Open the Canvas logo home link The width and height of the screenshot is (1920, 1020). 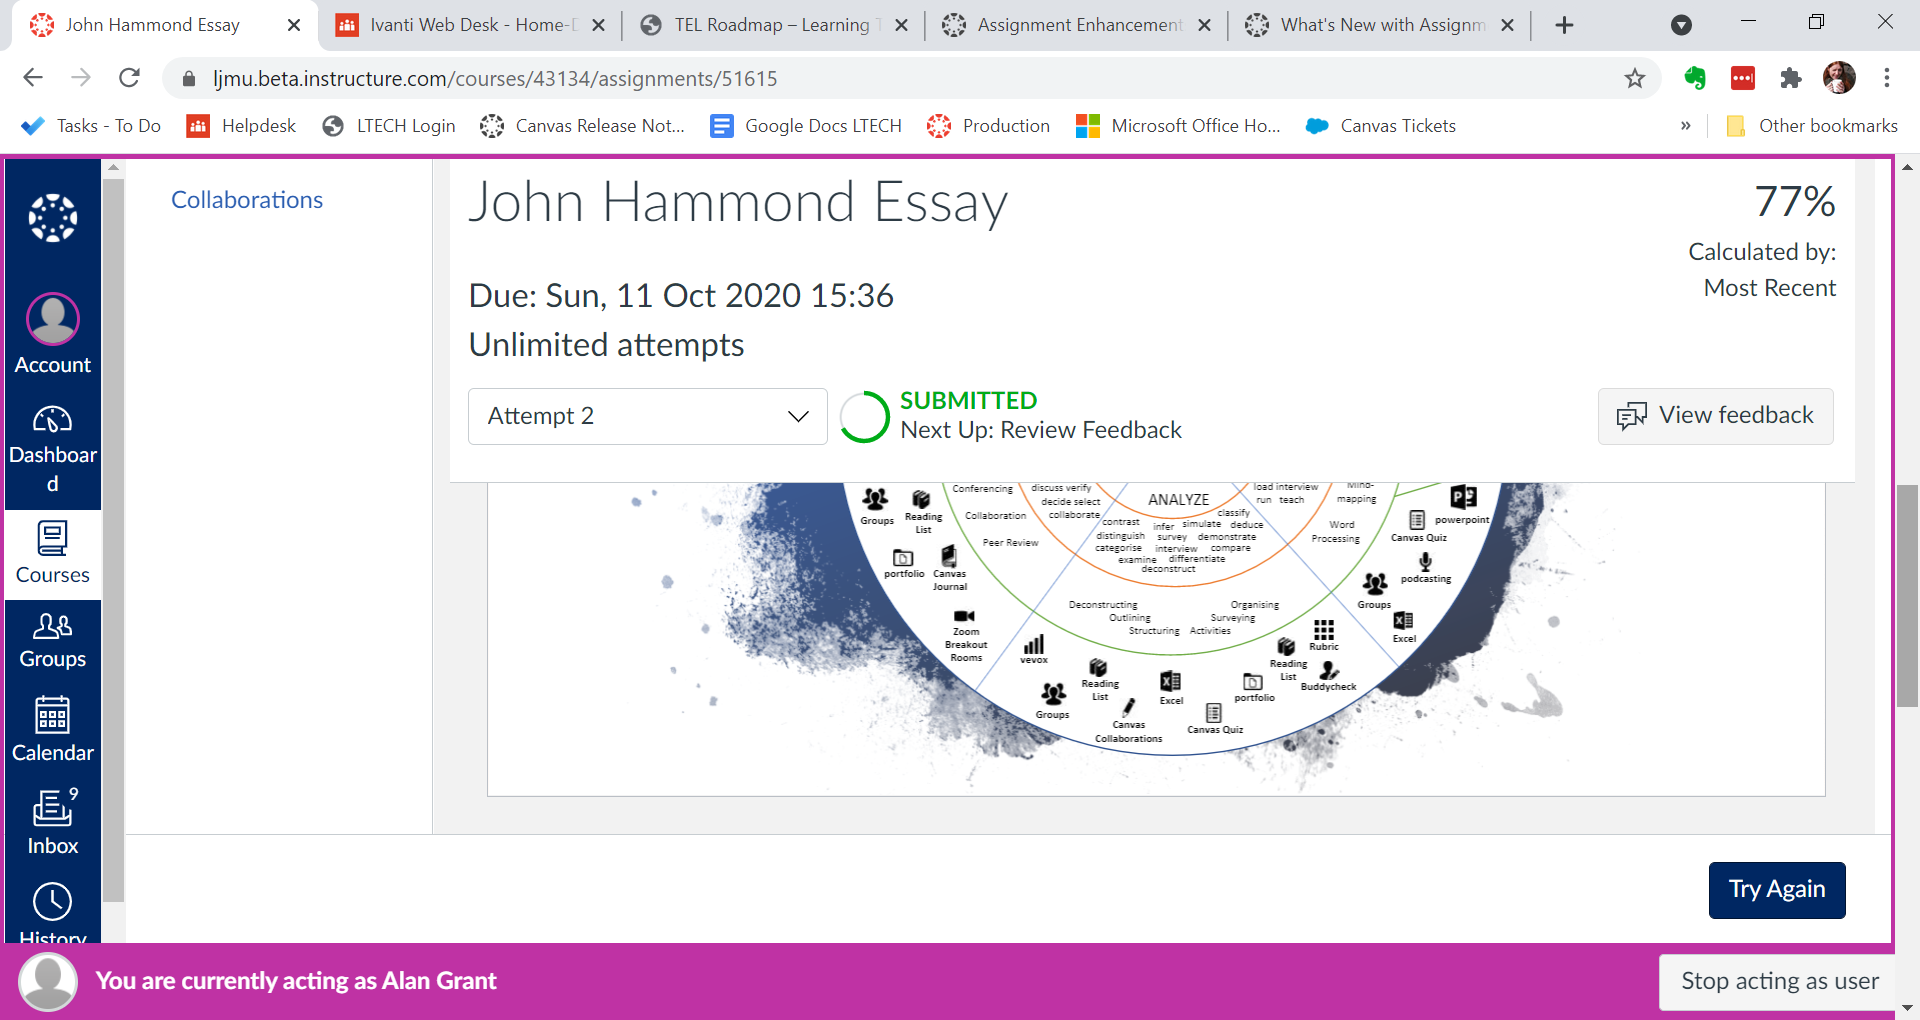(53, 218)
